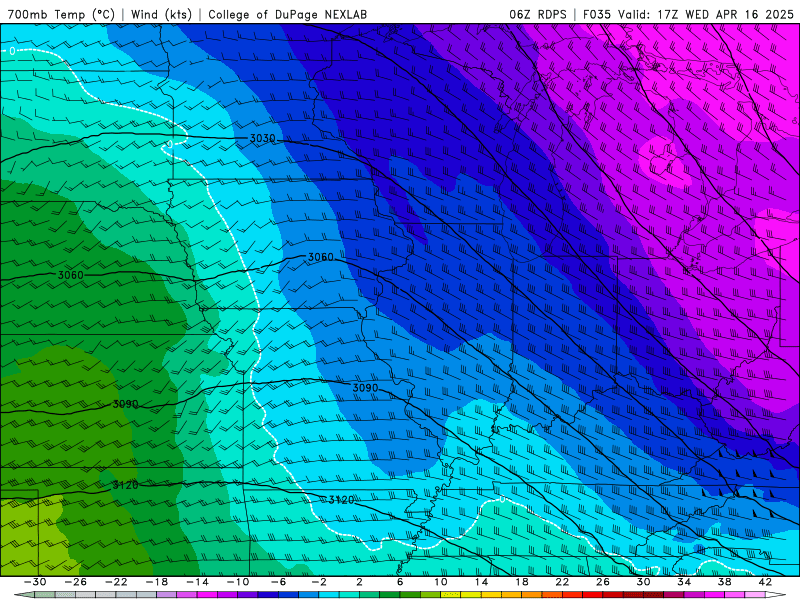
Task: Click the -2 colorbar scale label
Action: [319, 582]
